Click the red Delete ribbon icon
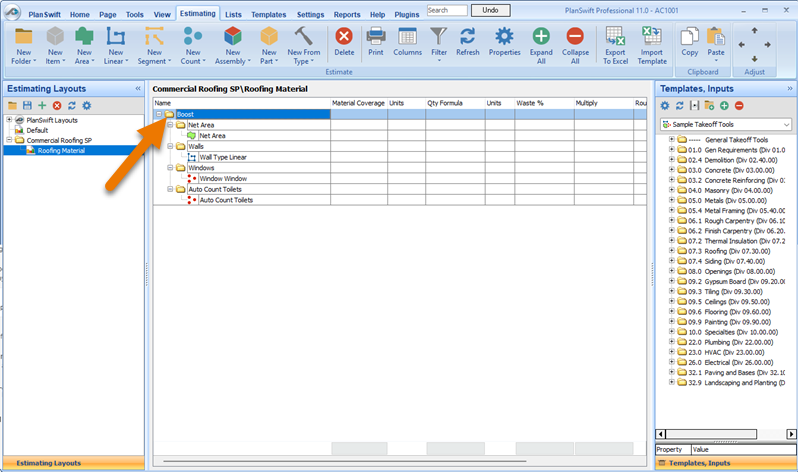 pyautogui.click(x=344, y=37)
